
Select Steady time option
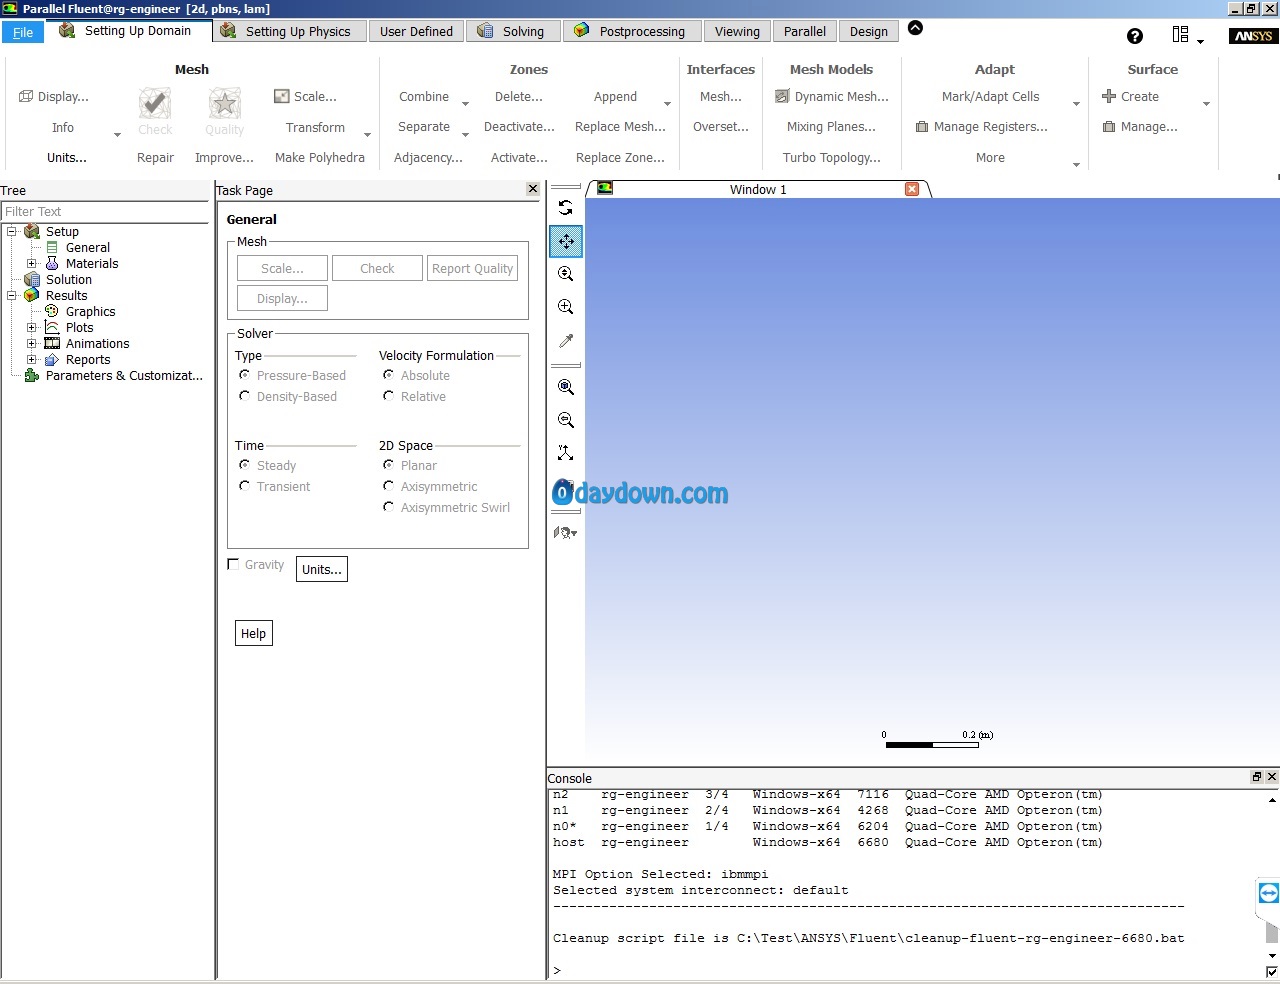(267, 466)
